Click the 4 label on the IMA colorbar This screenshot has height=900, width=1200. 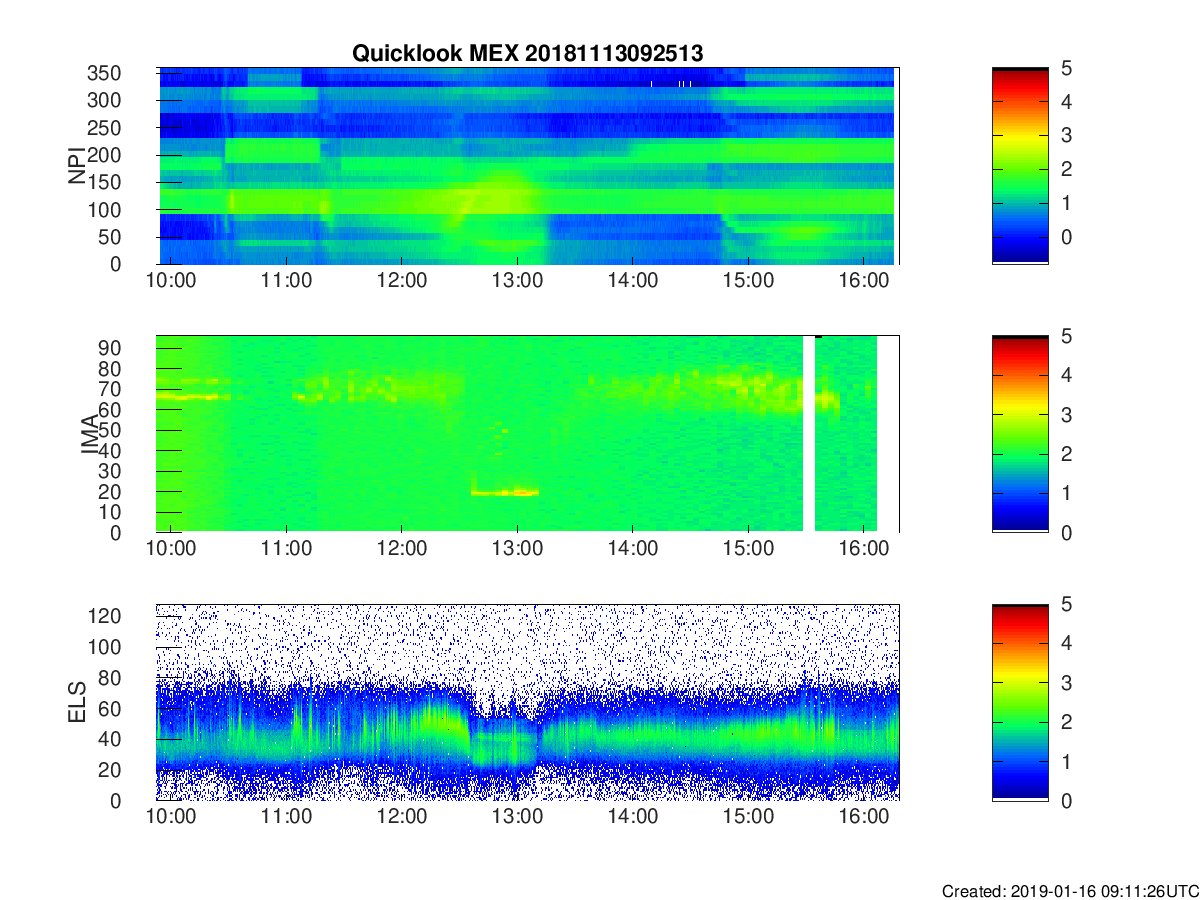tap(1065, 376)
